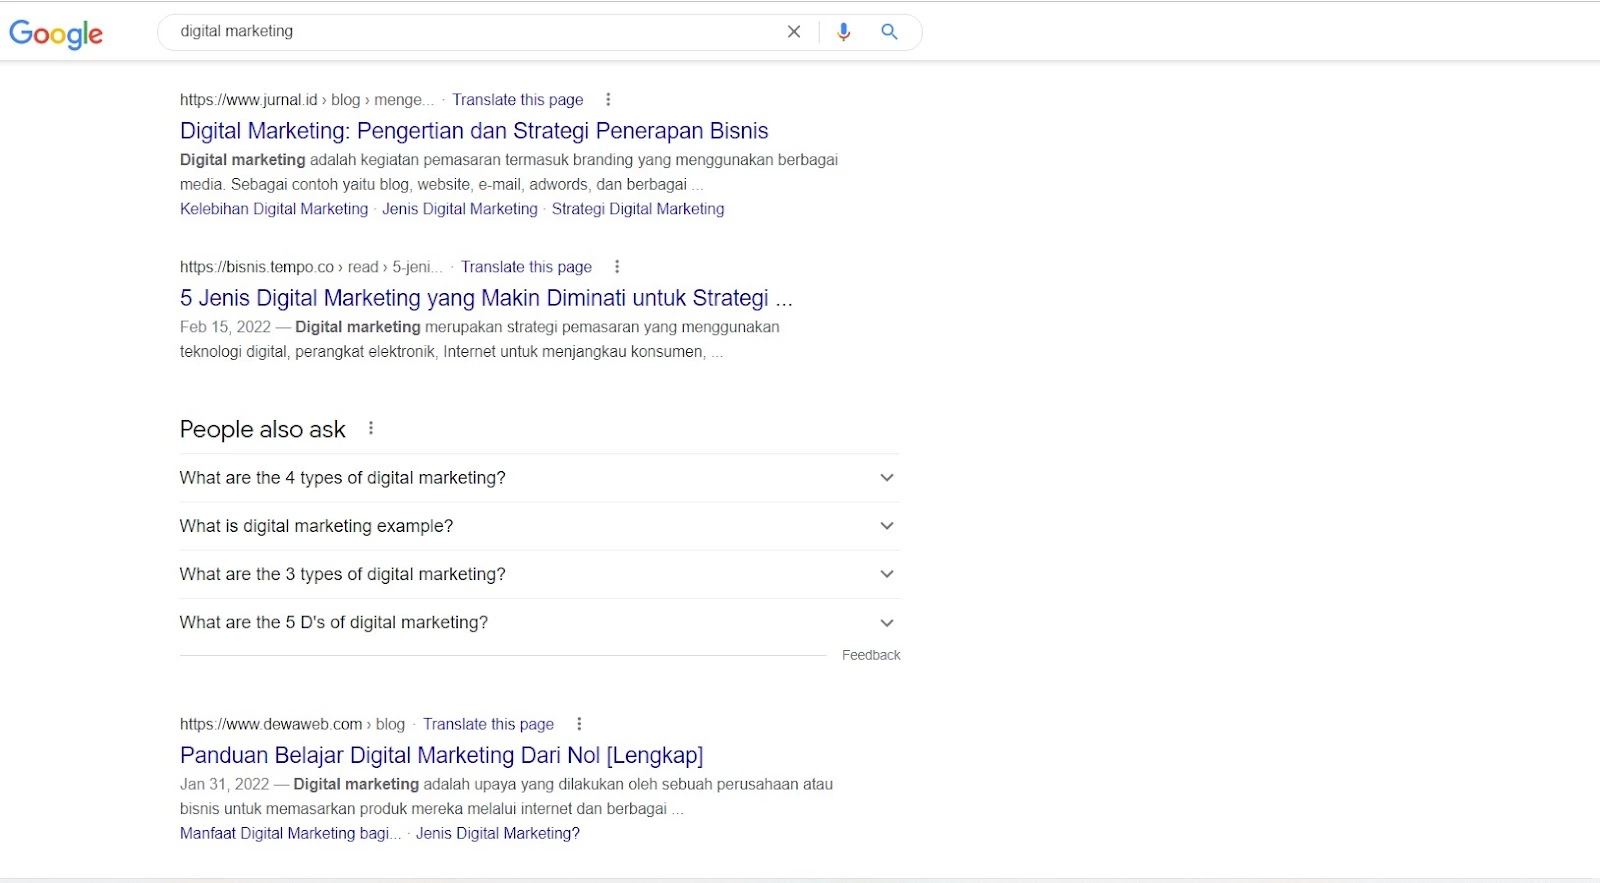Clear the search box with the X icon
Viewport: 1600px width, 883px height.
click(x=794, y=32)
